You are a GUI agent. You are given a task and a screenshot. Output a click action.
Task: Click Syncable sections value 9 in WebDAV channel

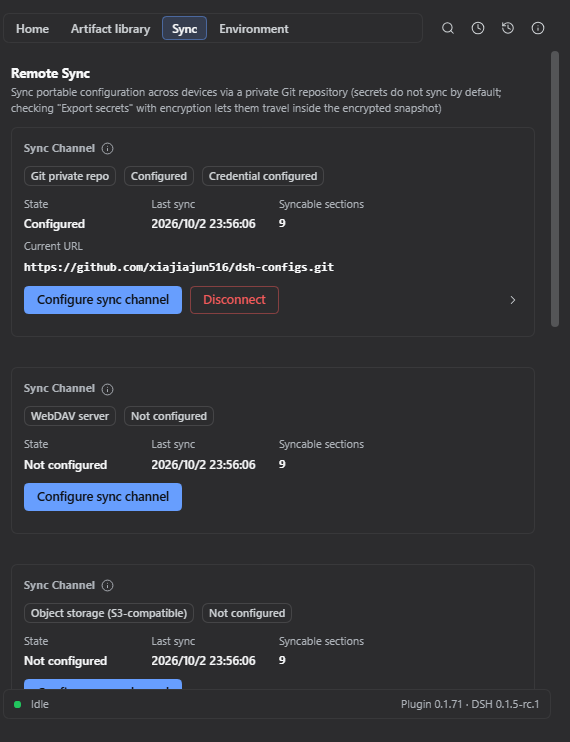tap(282, 464)
